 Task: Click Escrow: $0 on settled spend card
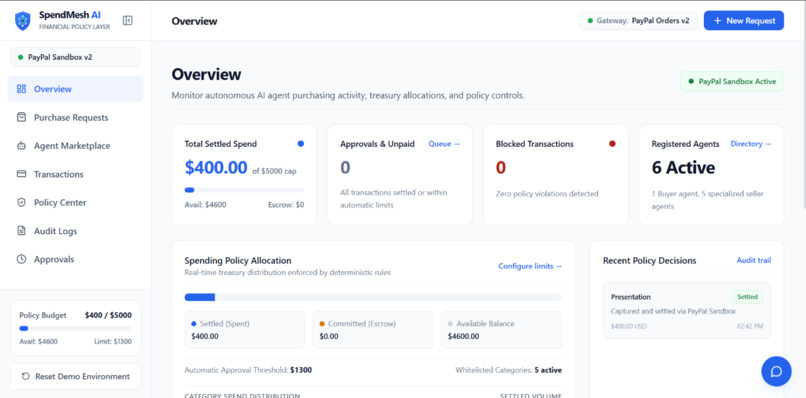(286, 205)
